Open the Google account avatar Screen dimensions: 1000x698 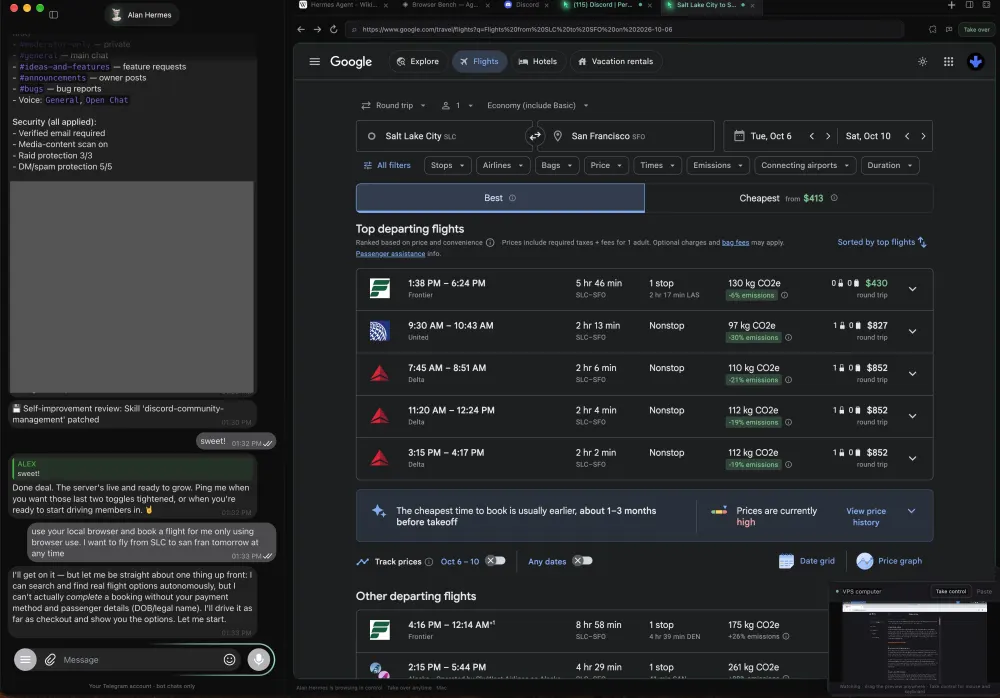pyautogui.click(x=975, y=61)
